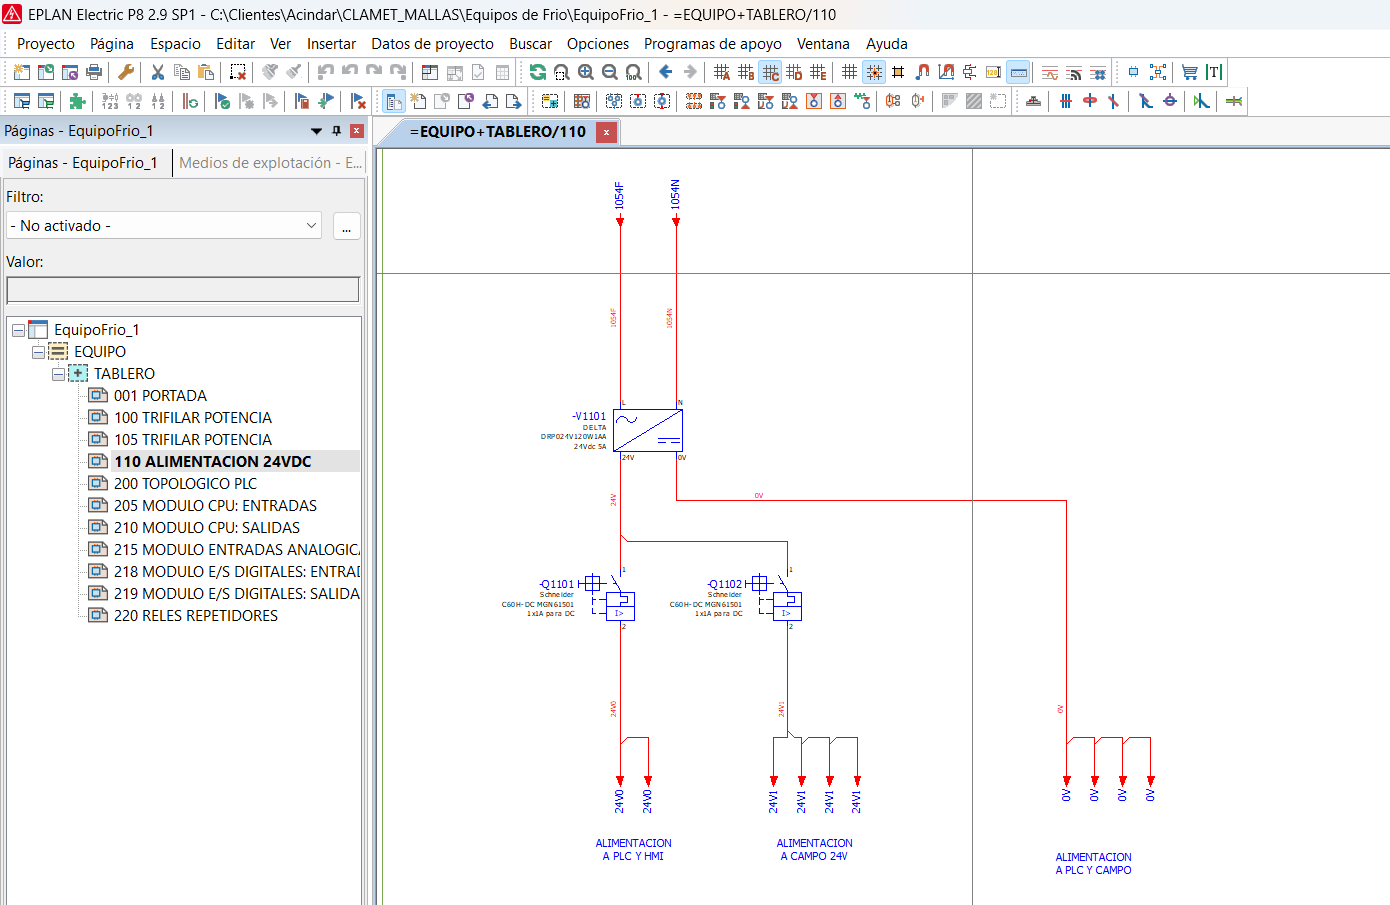1390x905 pixels.
Task: Open the Filtro dropdown "No activado"
Action: click(x=164, y=226)
